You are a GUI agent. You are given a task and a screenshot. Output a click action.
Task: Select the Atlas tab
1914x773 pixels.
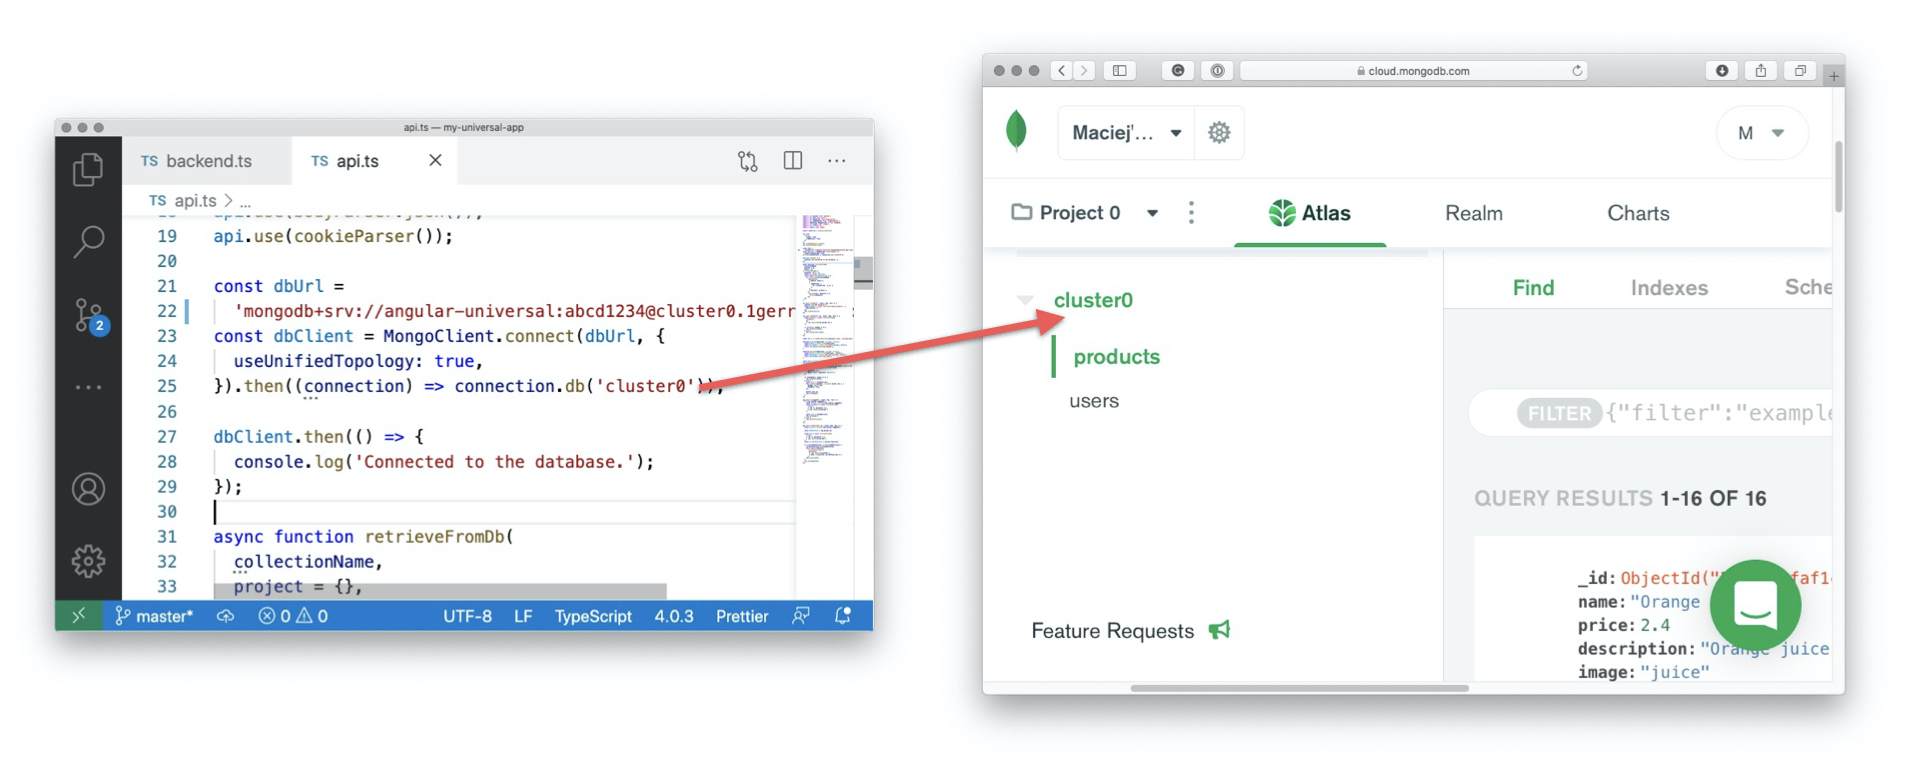1310,213
